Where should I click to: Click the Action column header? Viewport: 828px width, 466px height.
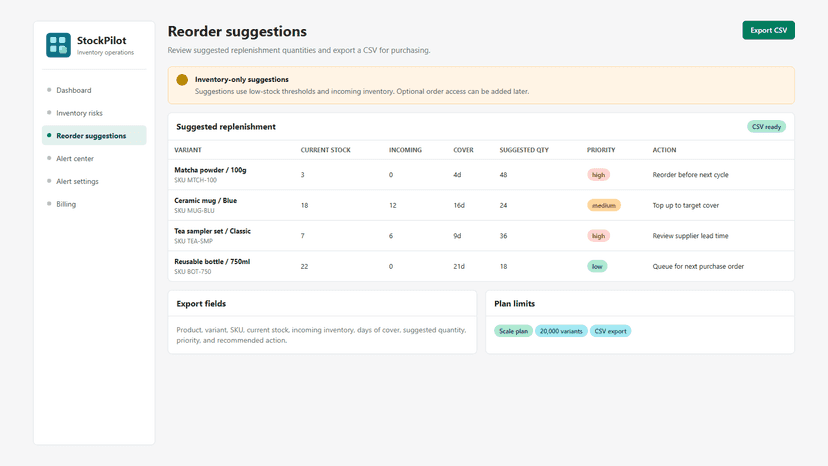tap(664, 150)
